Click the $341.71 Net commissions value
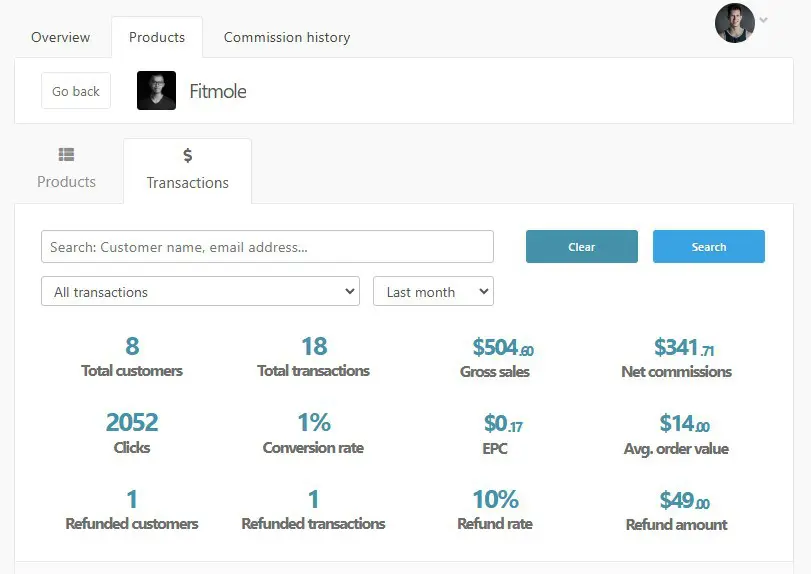 coord(684,348)
